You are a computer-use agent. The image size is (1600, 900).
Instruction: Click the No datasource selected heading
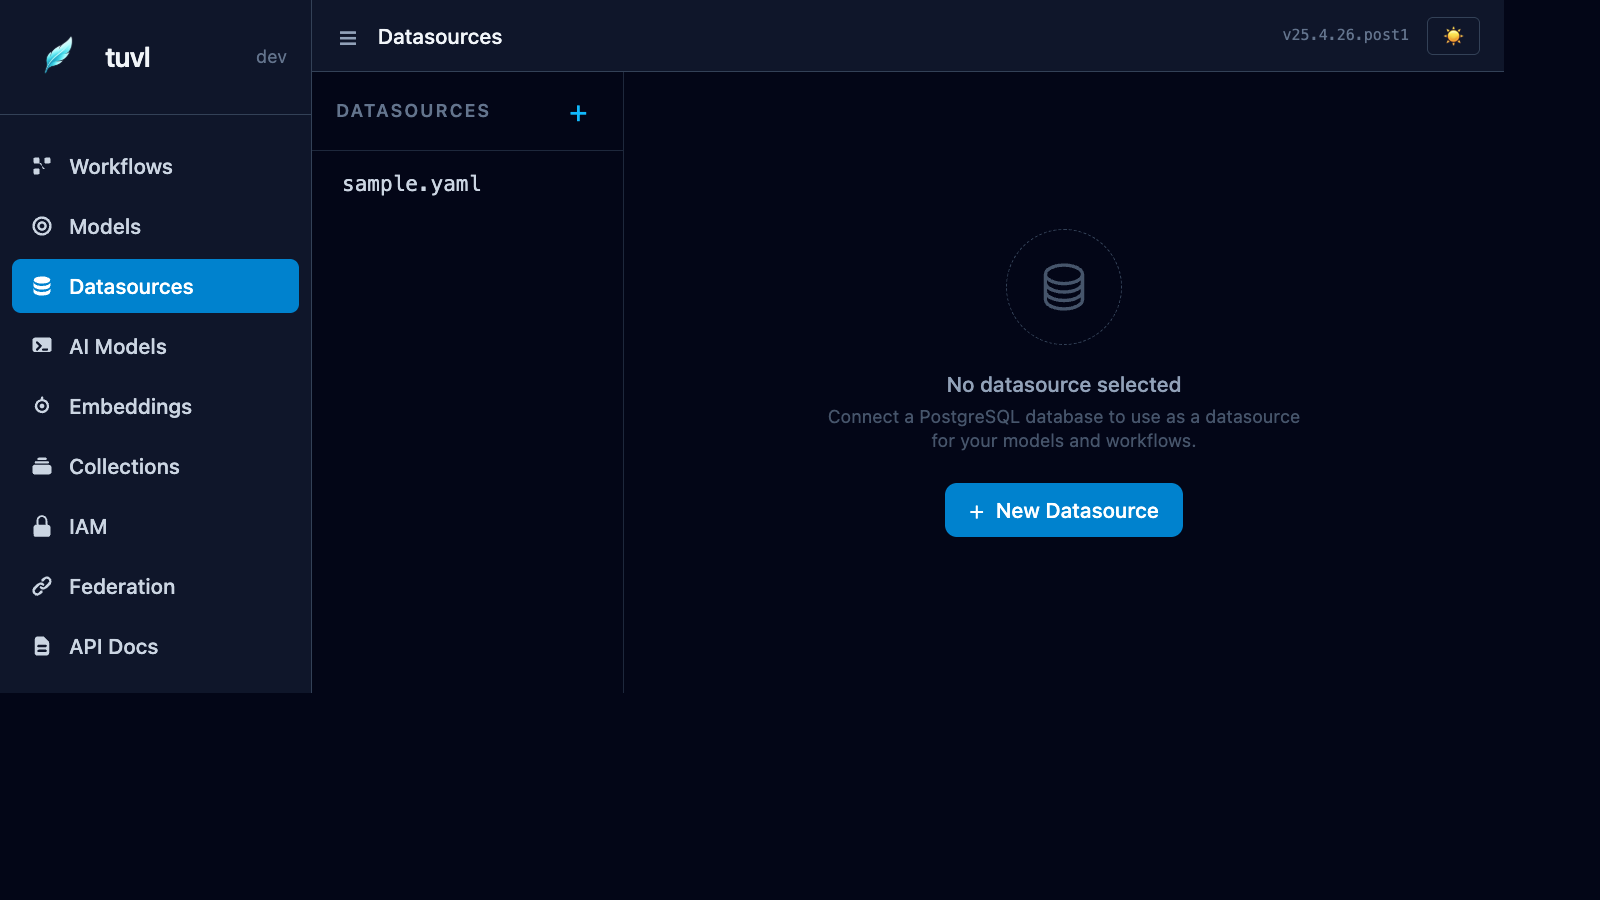pyautogui.click(x=1063, y=385)
